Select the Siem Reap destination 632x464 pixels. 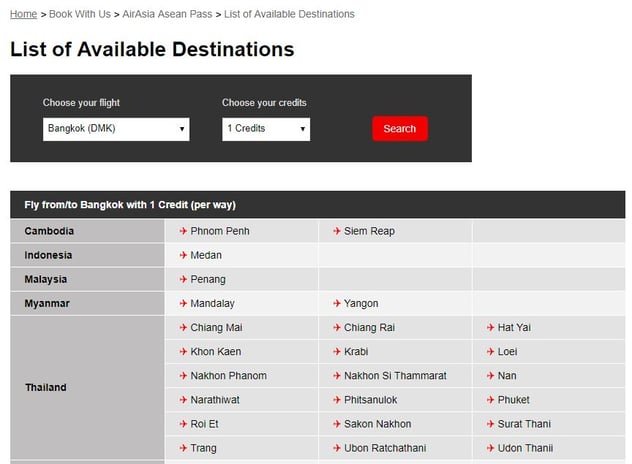pos(369,231)
